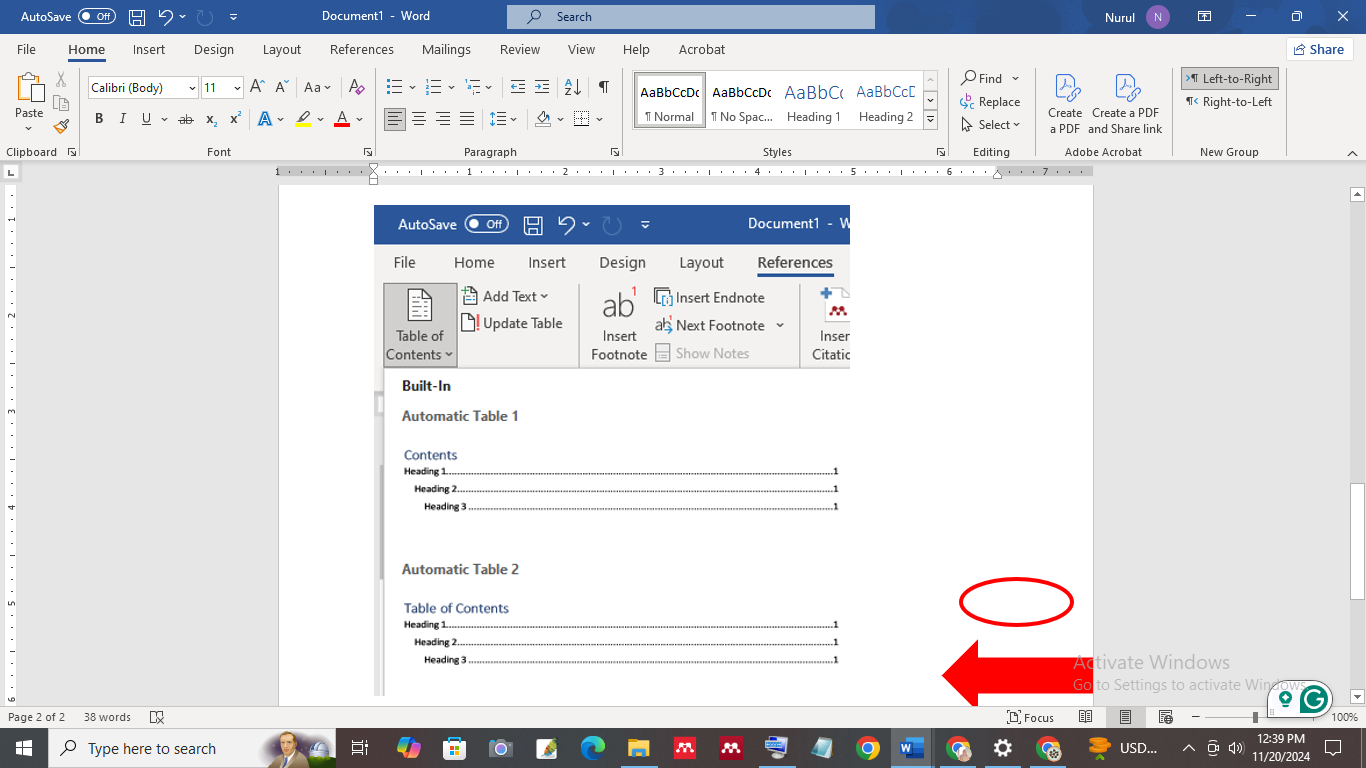The height and width of the screenshot is (768, 1366).
Task: Open the Change Case dropdown
Action: (x=318, y=88)
